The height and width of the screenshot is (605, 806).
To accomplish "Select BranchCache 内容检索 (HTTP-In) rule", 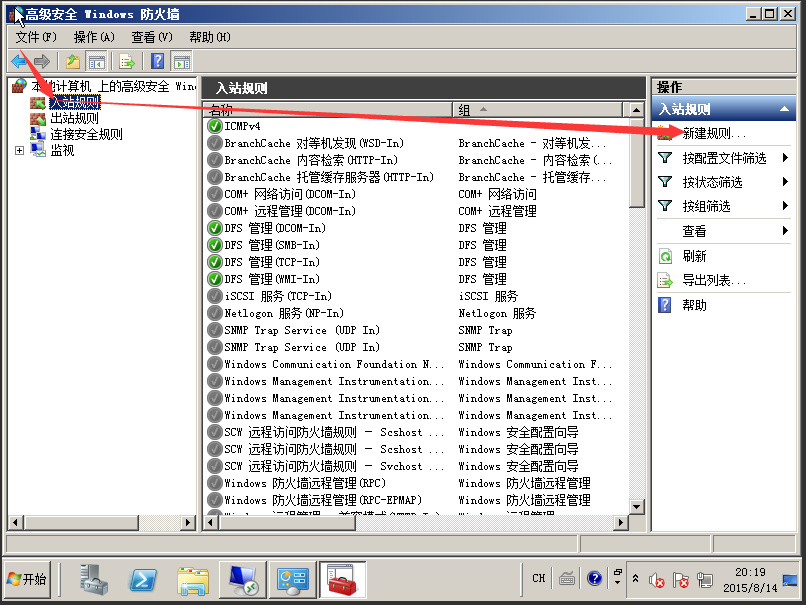I will tap(416, 160).
